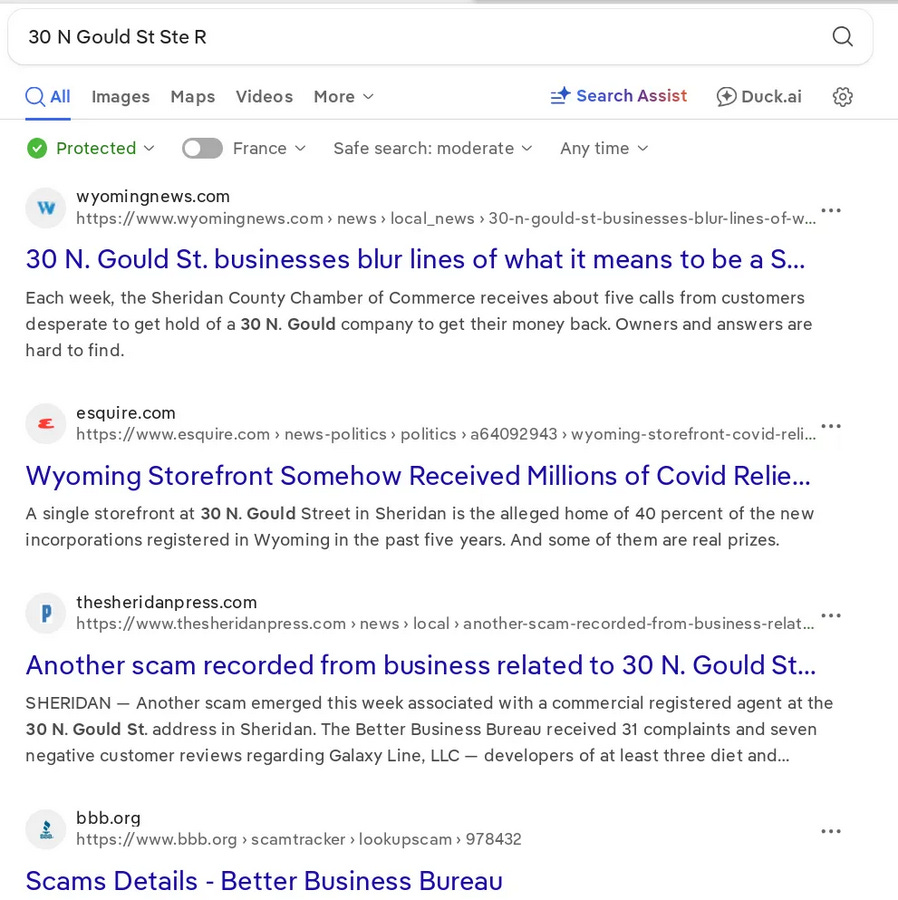The width and height of the screenshot is (898, 900).
Task: Open the Safe search: moderate dropdown
Action: [433, 149]
